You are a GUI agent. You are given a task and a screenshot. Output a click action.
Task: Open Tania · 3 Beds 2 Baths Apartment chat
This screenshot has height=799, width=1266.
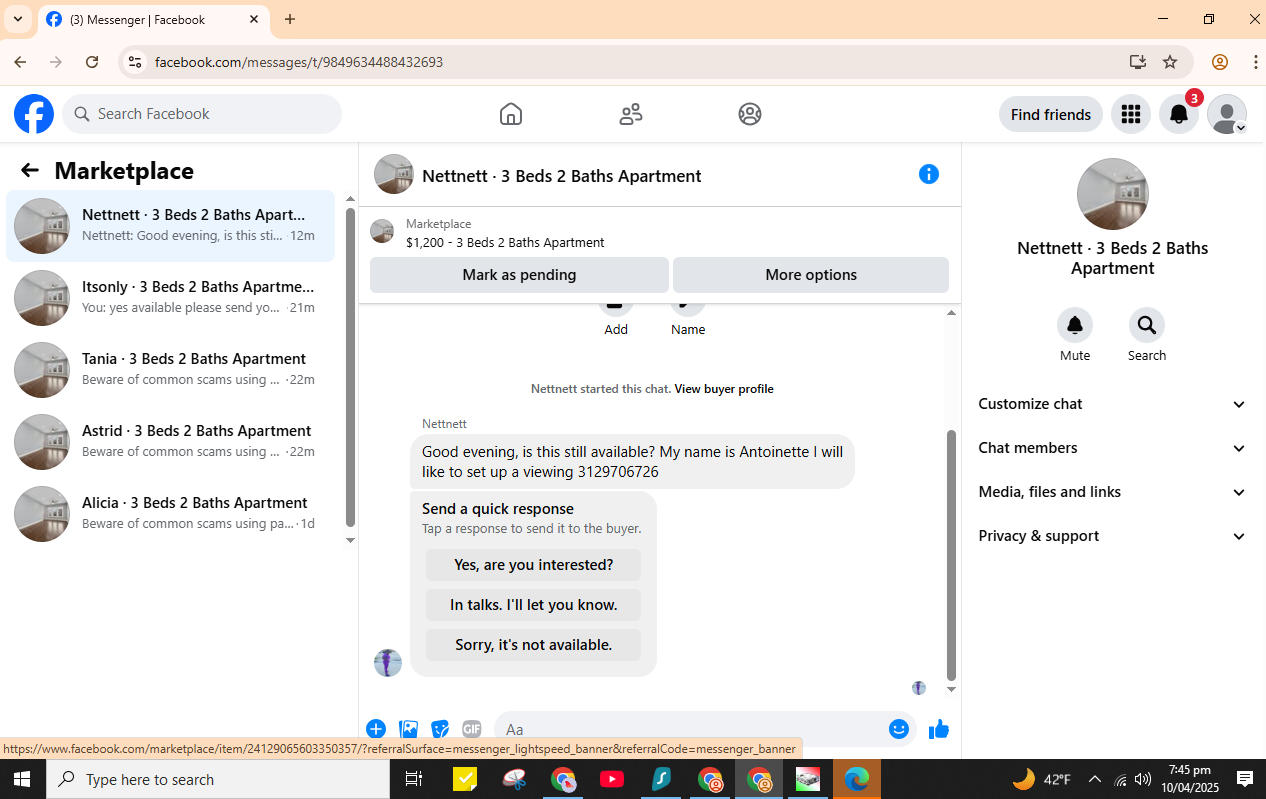point(171,370)
